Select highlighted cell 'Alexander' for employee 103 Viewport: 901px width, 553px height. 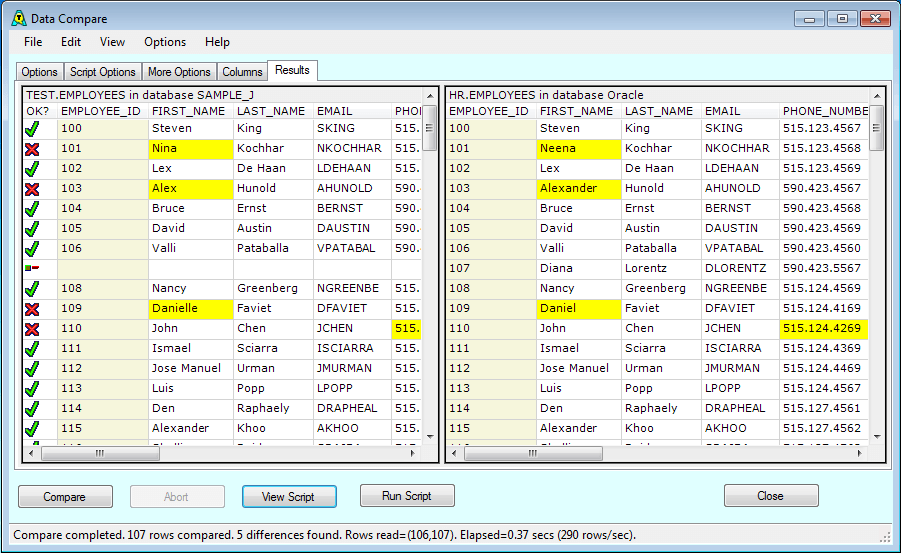[579, 189]
